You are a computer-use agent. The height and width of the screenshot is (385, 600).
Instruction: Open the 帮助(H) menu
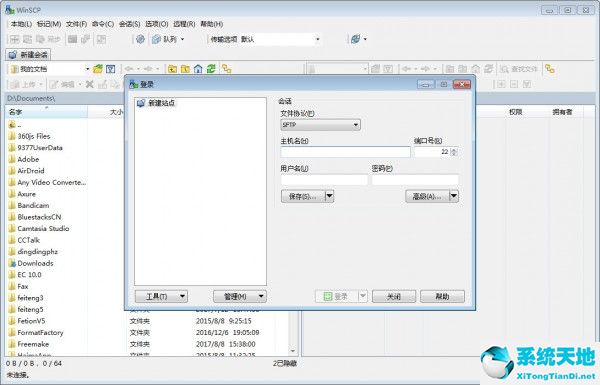coord(212,24)
